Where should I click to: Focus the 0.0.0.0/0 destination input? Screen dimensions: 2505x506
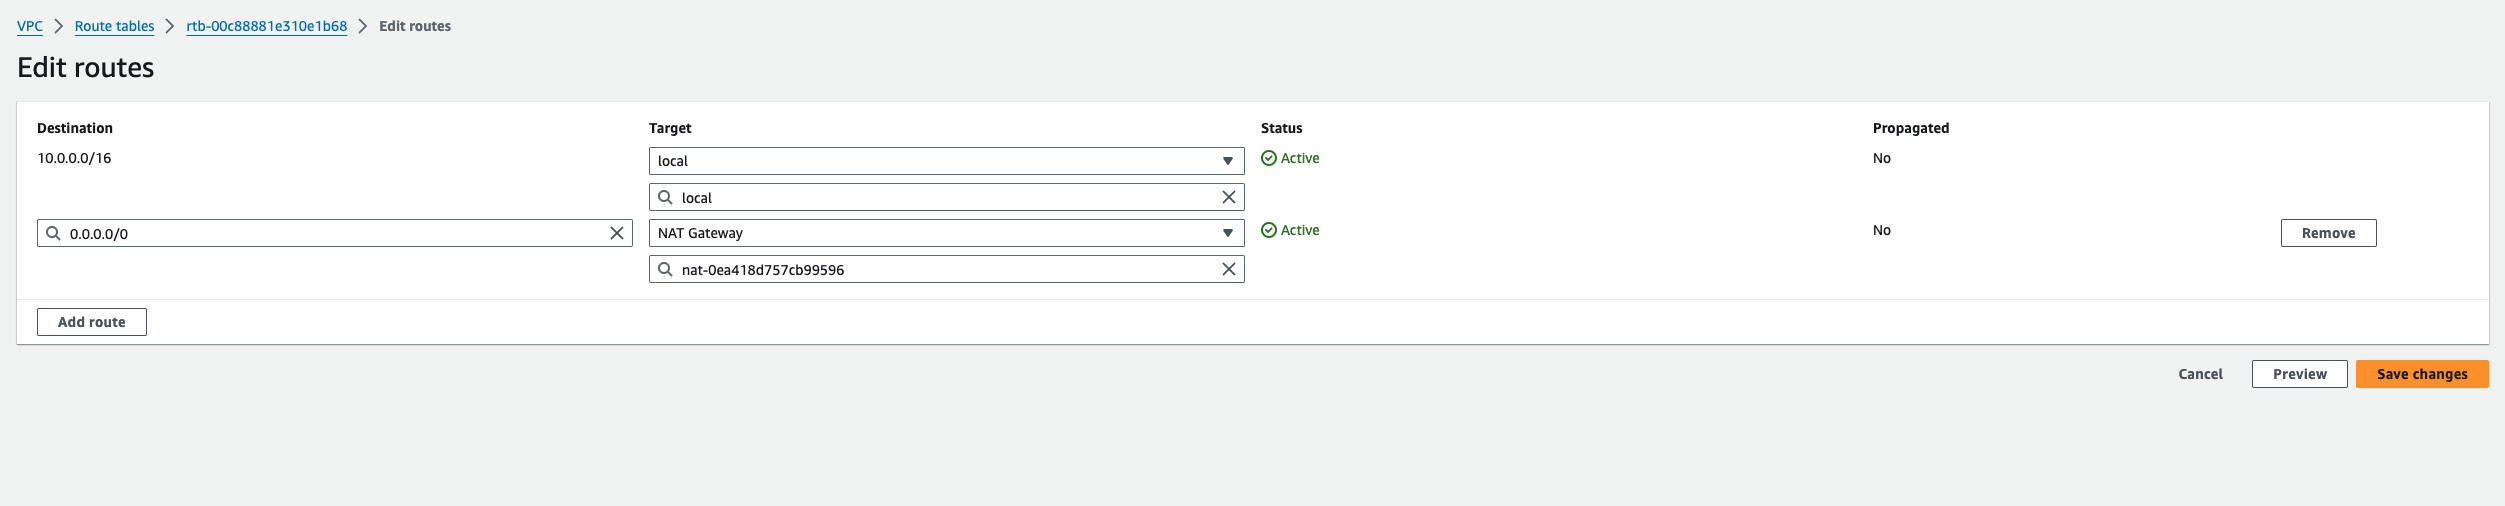pyautogui.click(x=335, y=233)
